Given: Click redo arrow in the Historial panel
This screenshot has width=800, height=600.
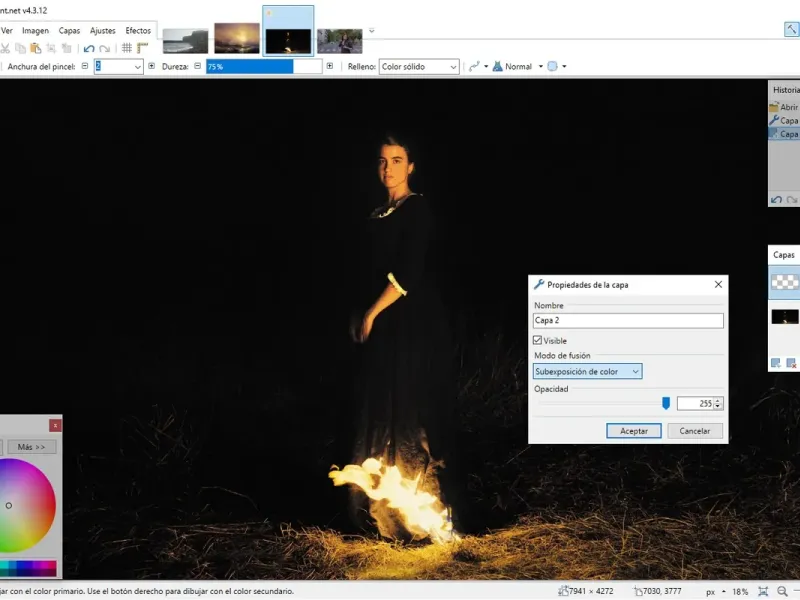Looking at the screenshot, I should (792, 200).
